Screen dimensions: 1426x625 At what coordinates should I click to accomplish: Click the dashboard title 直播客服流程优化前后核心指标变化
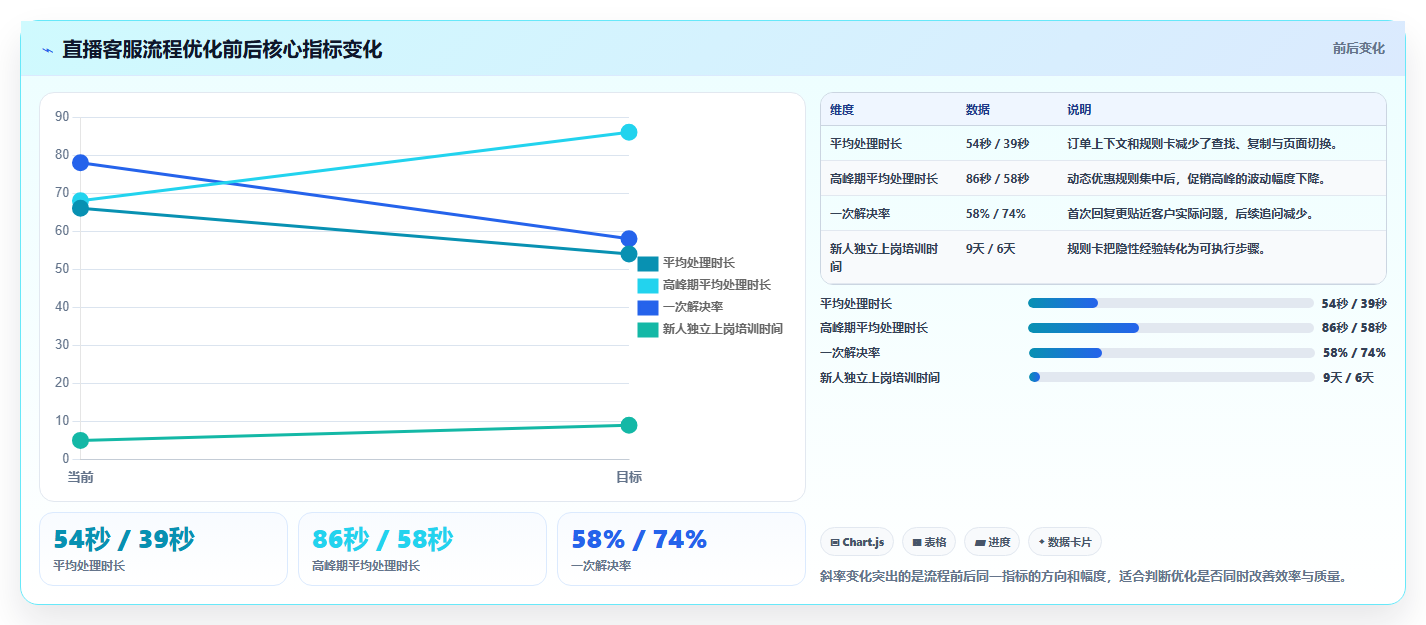click(222, 50)
